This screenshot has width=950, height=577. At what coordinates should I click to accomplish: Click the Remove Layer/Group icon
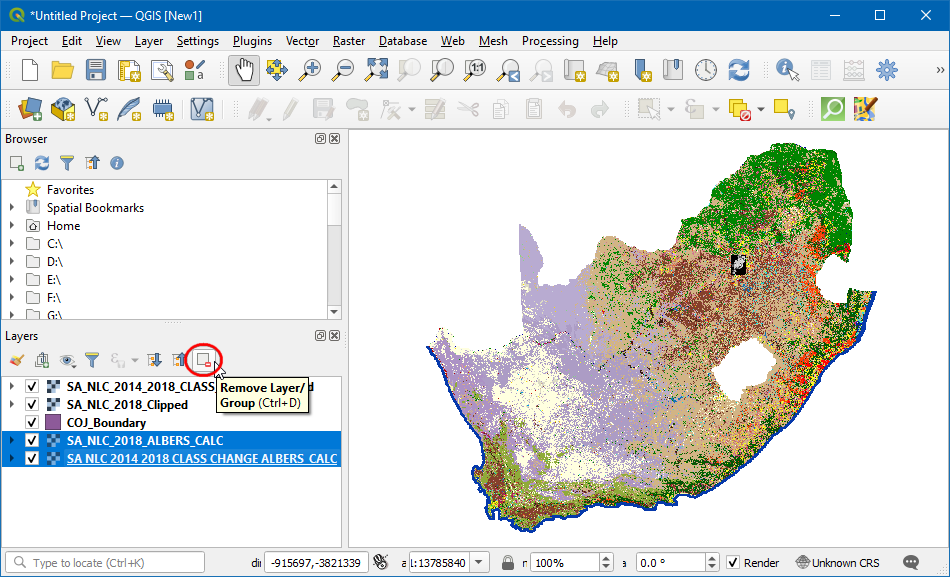click(204, 359)
